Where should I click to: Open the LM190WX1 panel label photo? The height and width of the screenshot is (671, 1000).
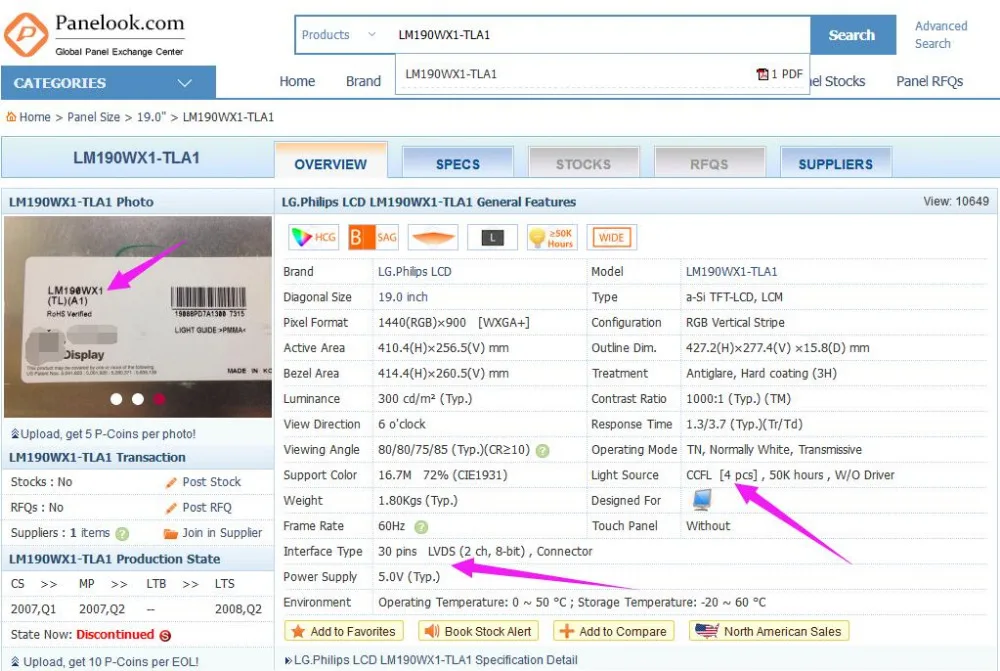click(138, 316)
